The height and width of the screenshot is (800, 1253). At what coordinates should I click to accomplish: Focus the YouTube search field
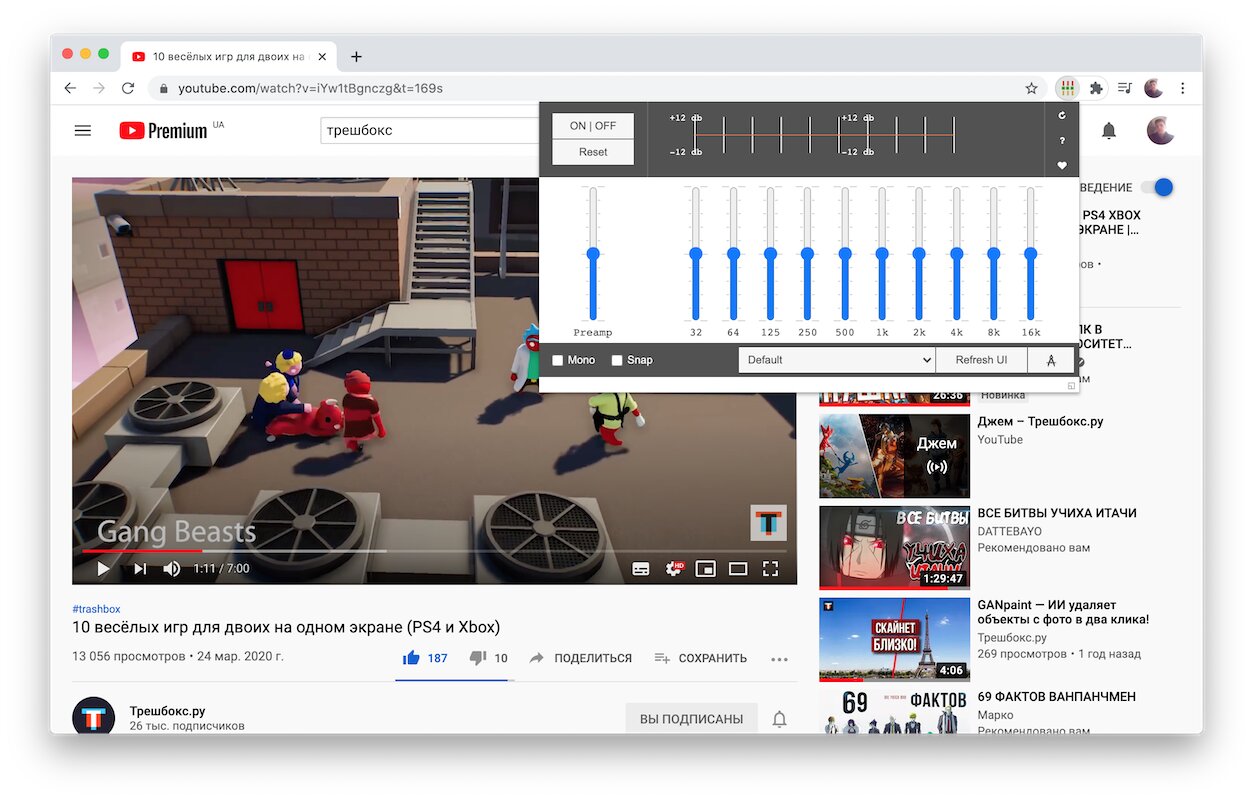coord(430,130)
